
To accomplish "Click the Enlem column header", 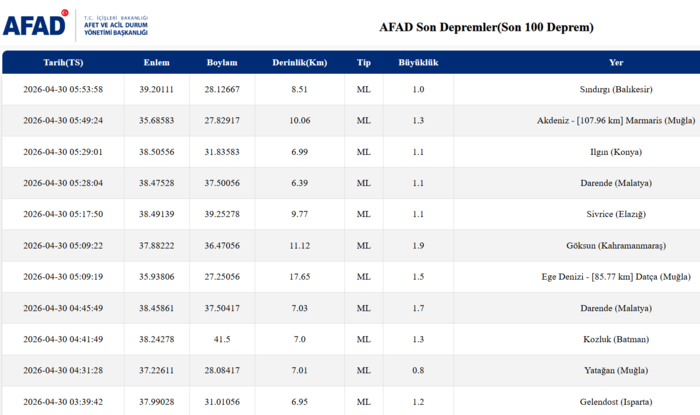I will coord(156,62).
